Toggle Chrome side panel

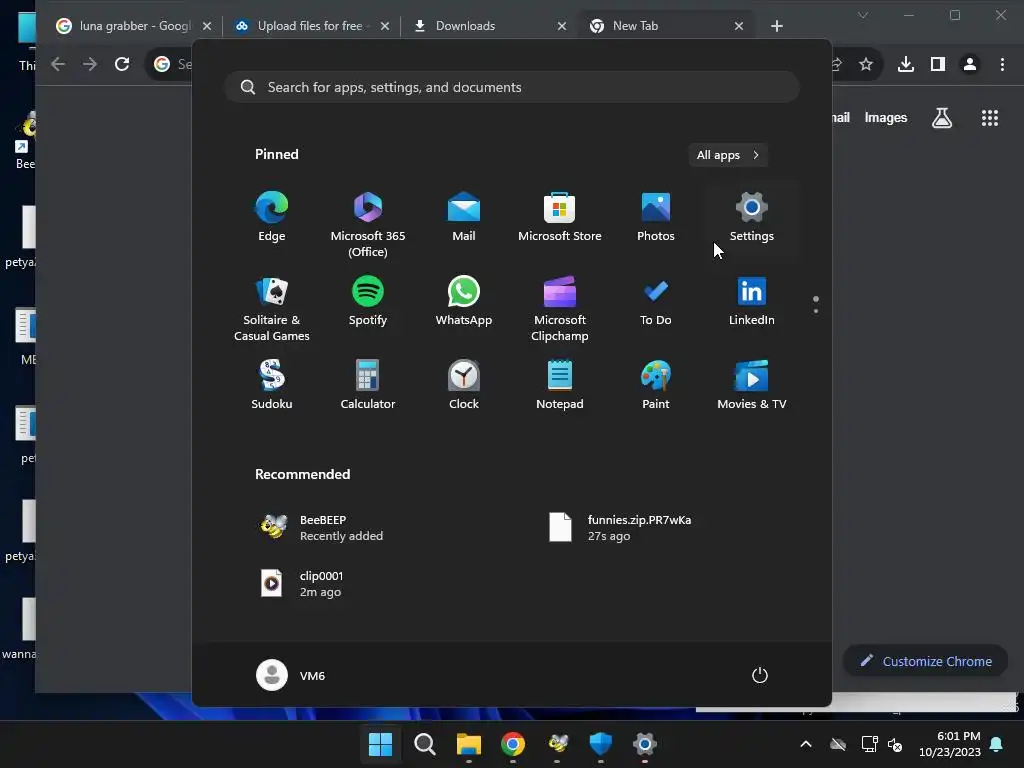pos(938,64)
